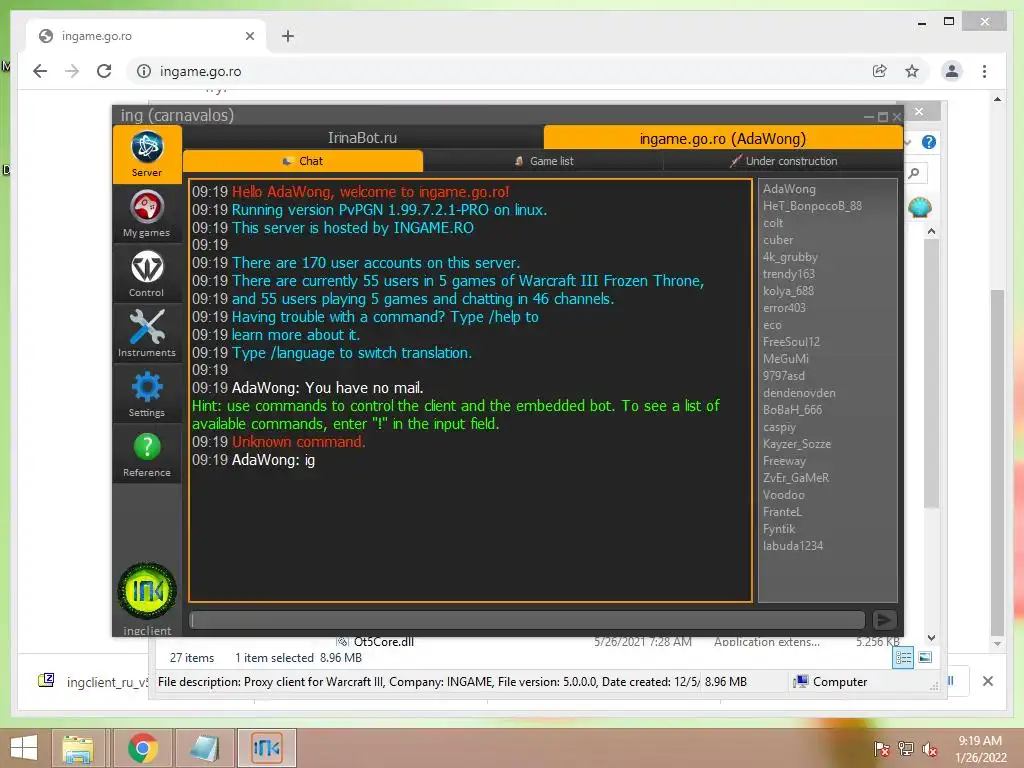1024x768 pixels.
Task: Open Chrome three-dot menu
Action: click(x=984, y=71)
